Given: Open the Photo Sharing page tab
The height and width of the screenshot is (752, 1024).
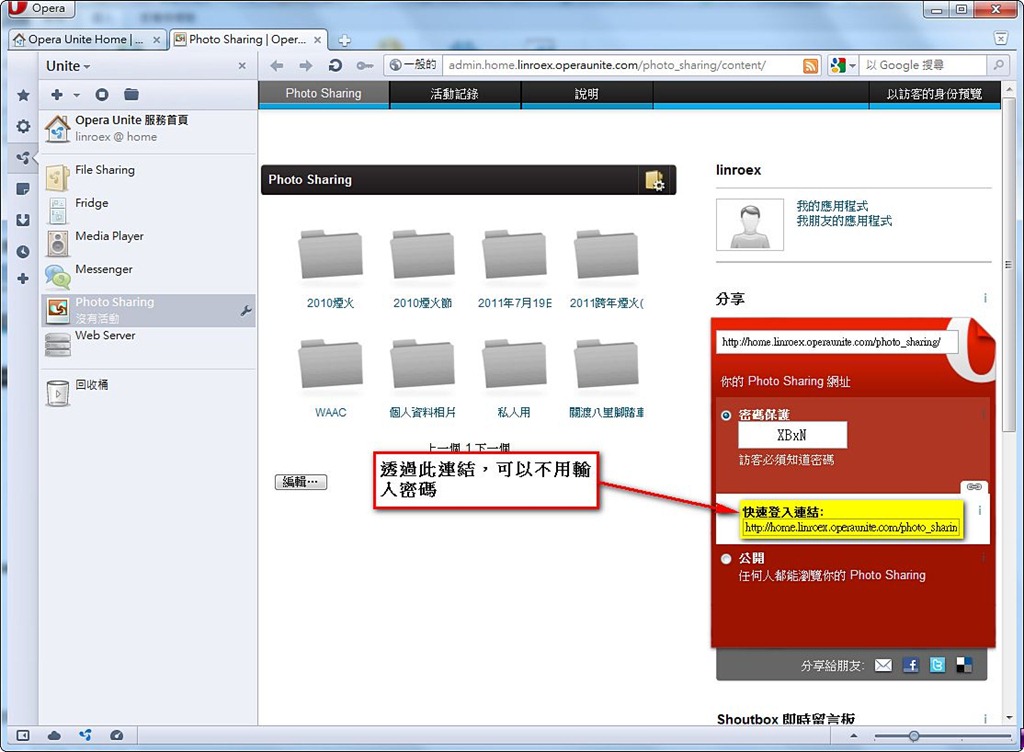Looking at the screenshot, I should [323, 93].
